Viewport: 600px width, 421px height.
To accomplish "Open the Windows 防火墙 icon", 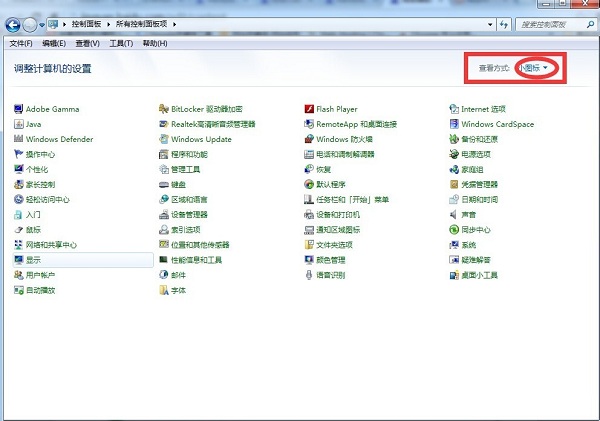I will (309, 139).
